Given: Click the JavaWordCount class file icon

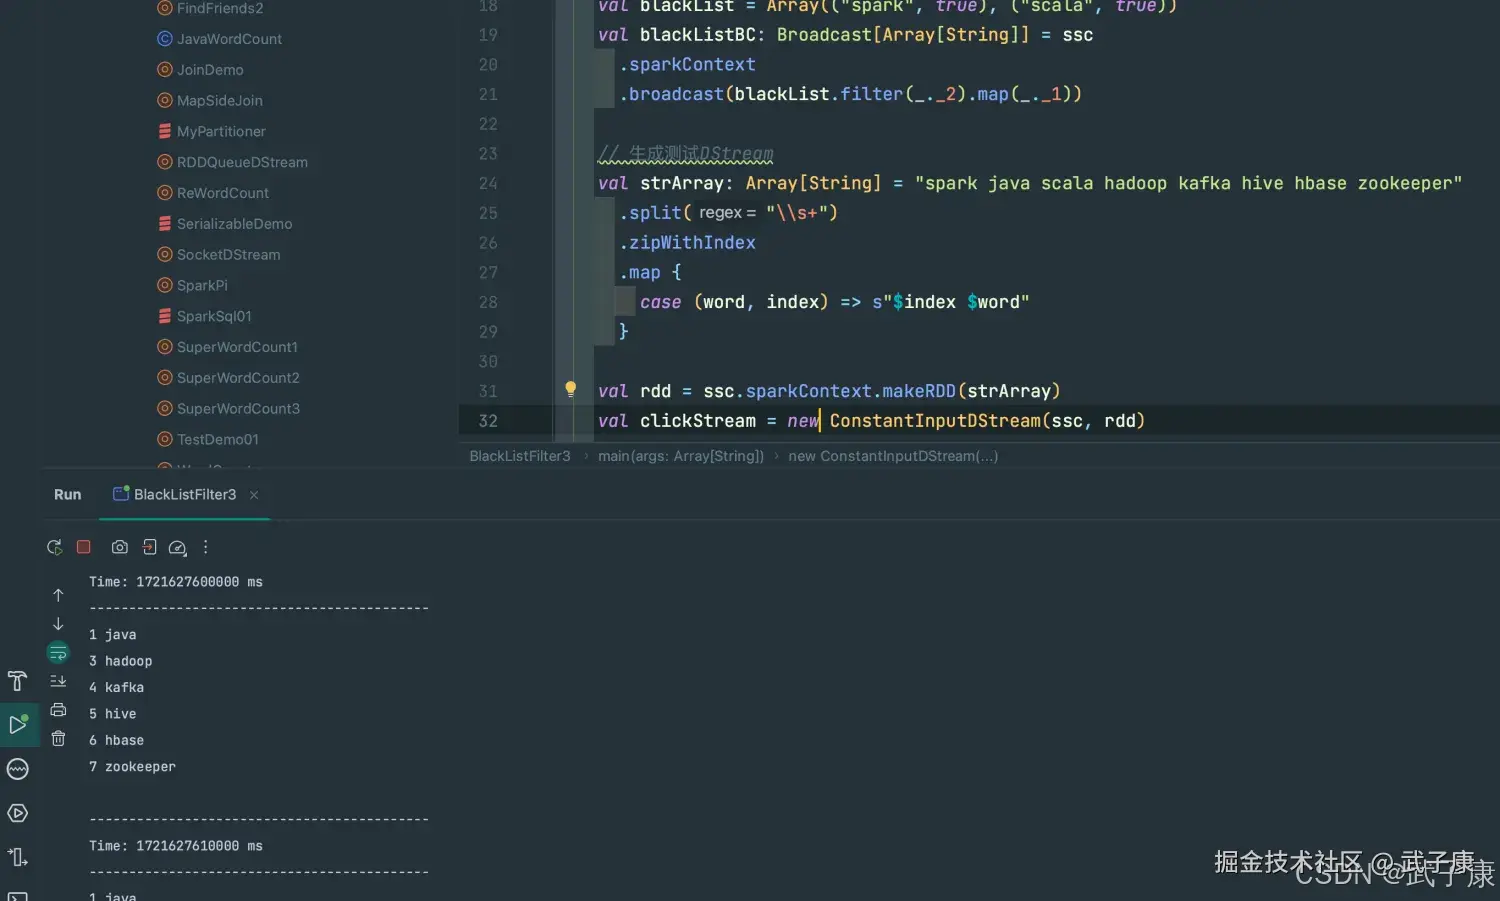Looking at the screenshot, I should [x=165, y=39].
